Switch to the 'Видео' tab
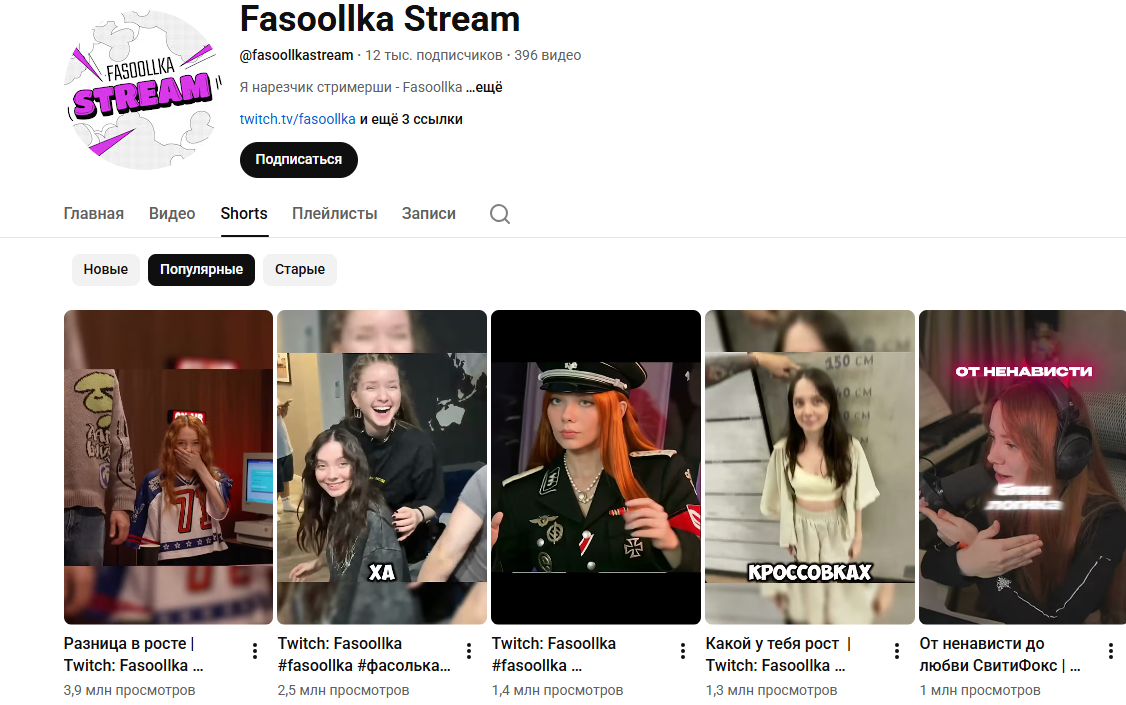The height and width of the screenshot is (705, 1126). [172, 214]
